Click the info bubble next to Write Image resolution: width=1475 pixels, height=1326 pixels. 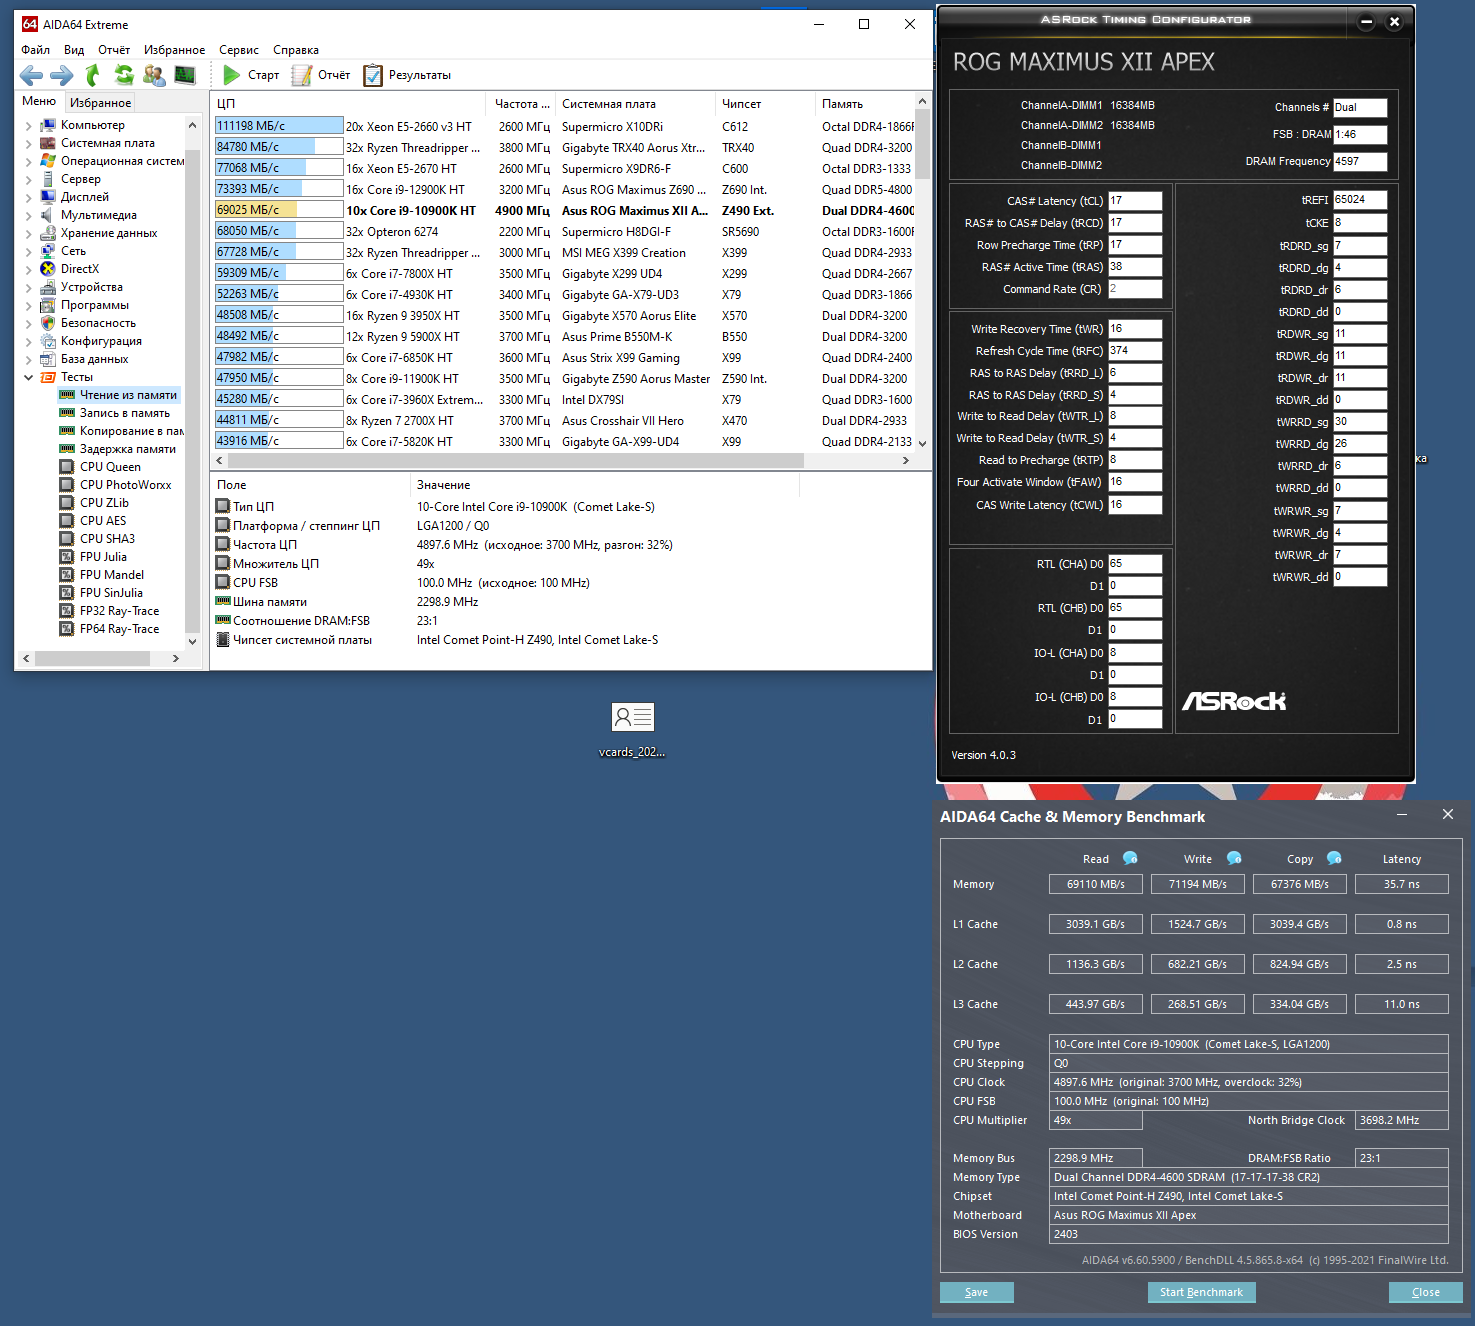1234,858
